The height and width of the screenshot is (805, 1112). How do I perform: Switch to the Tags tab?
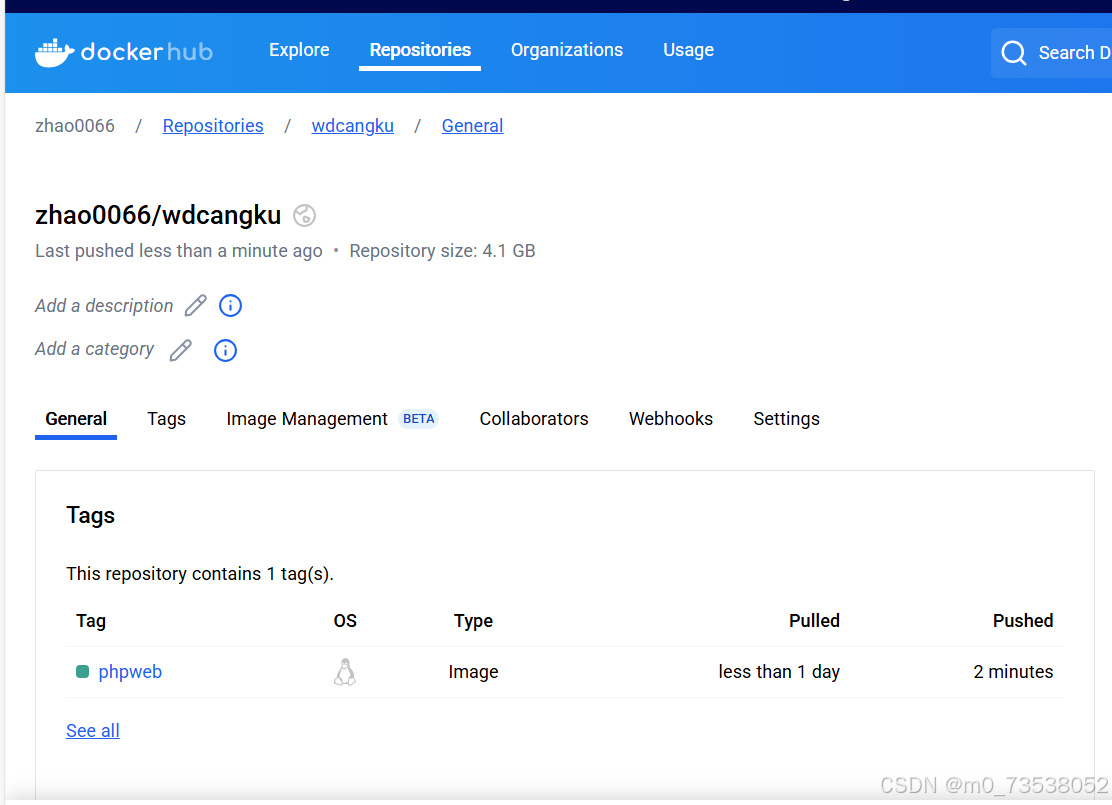click(x=166, y=418)
